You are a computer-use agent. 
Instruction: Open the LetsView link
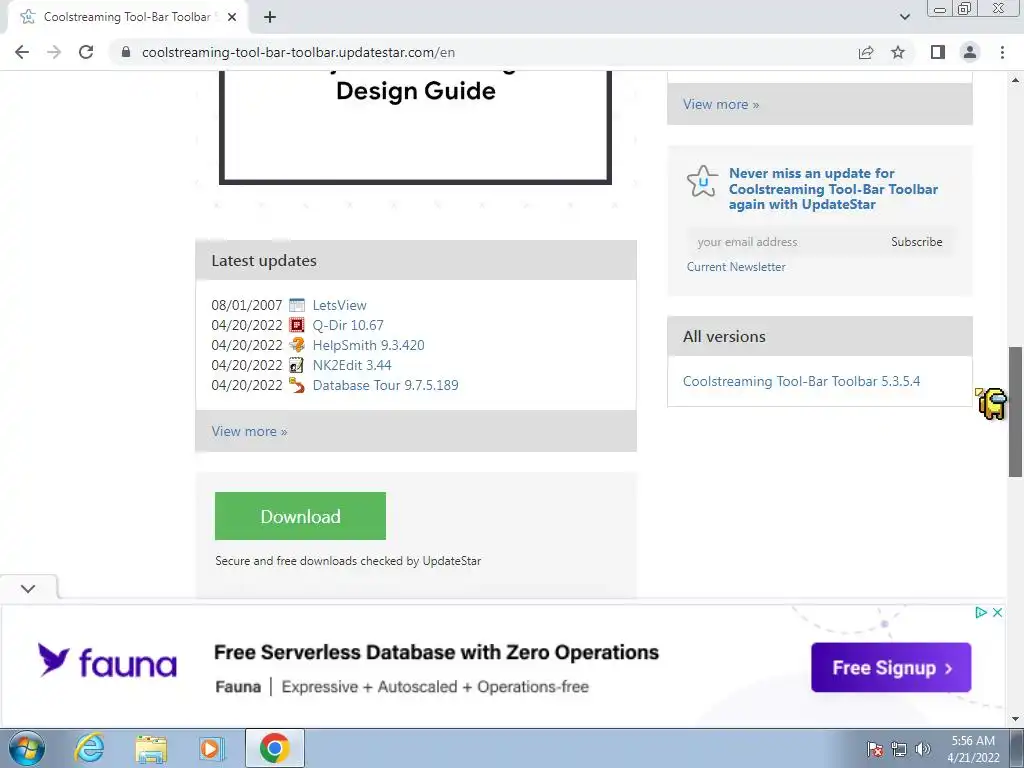pos(340,305)
